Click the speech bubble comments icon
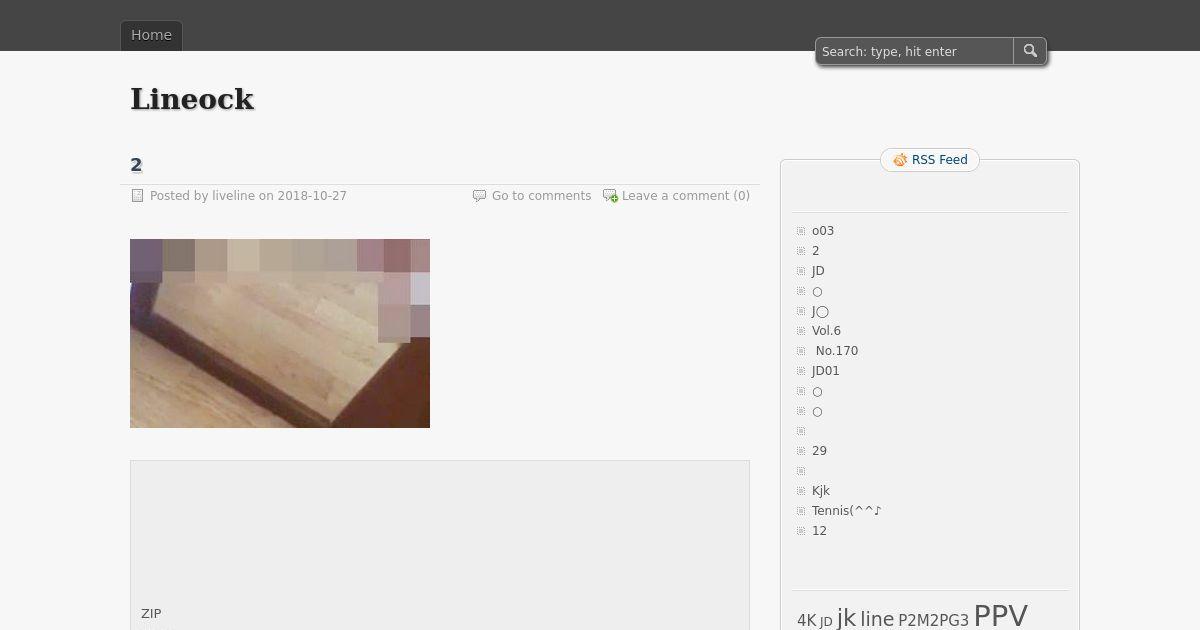The image size is (1200, 630). [479, 196]
